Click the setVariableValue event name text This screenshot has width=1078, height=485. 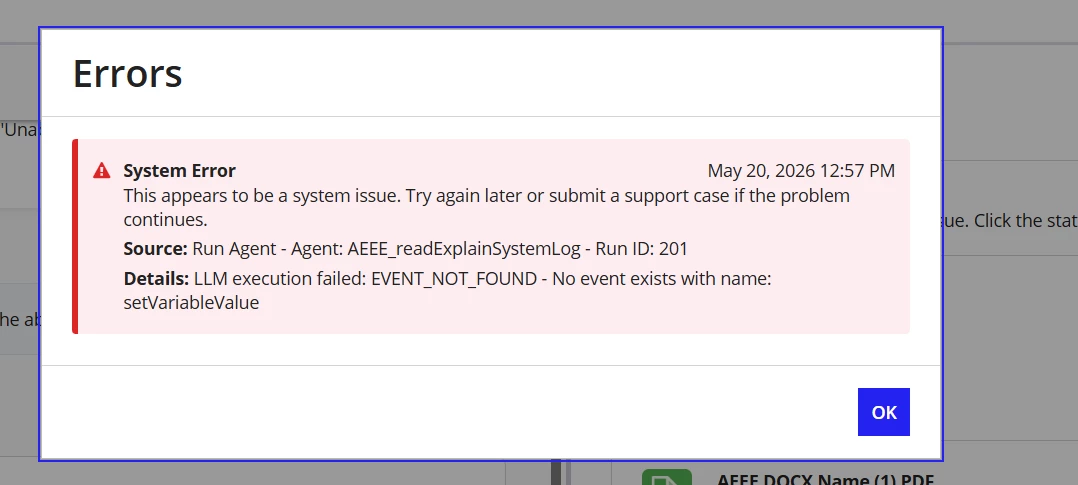(191, 303)
